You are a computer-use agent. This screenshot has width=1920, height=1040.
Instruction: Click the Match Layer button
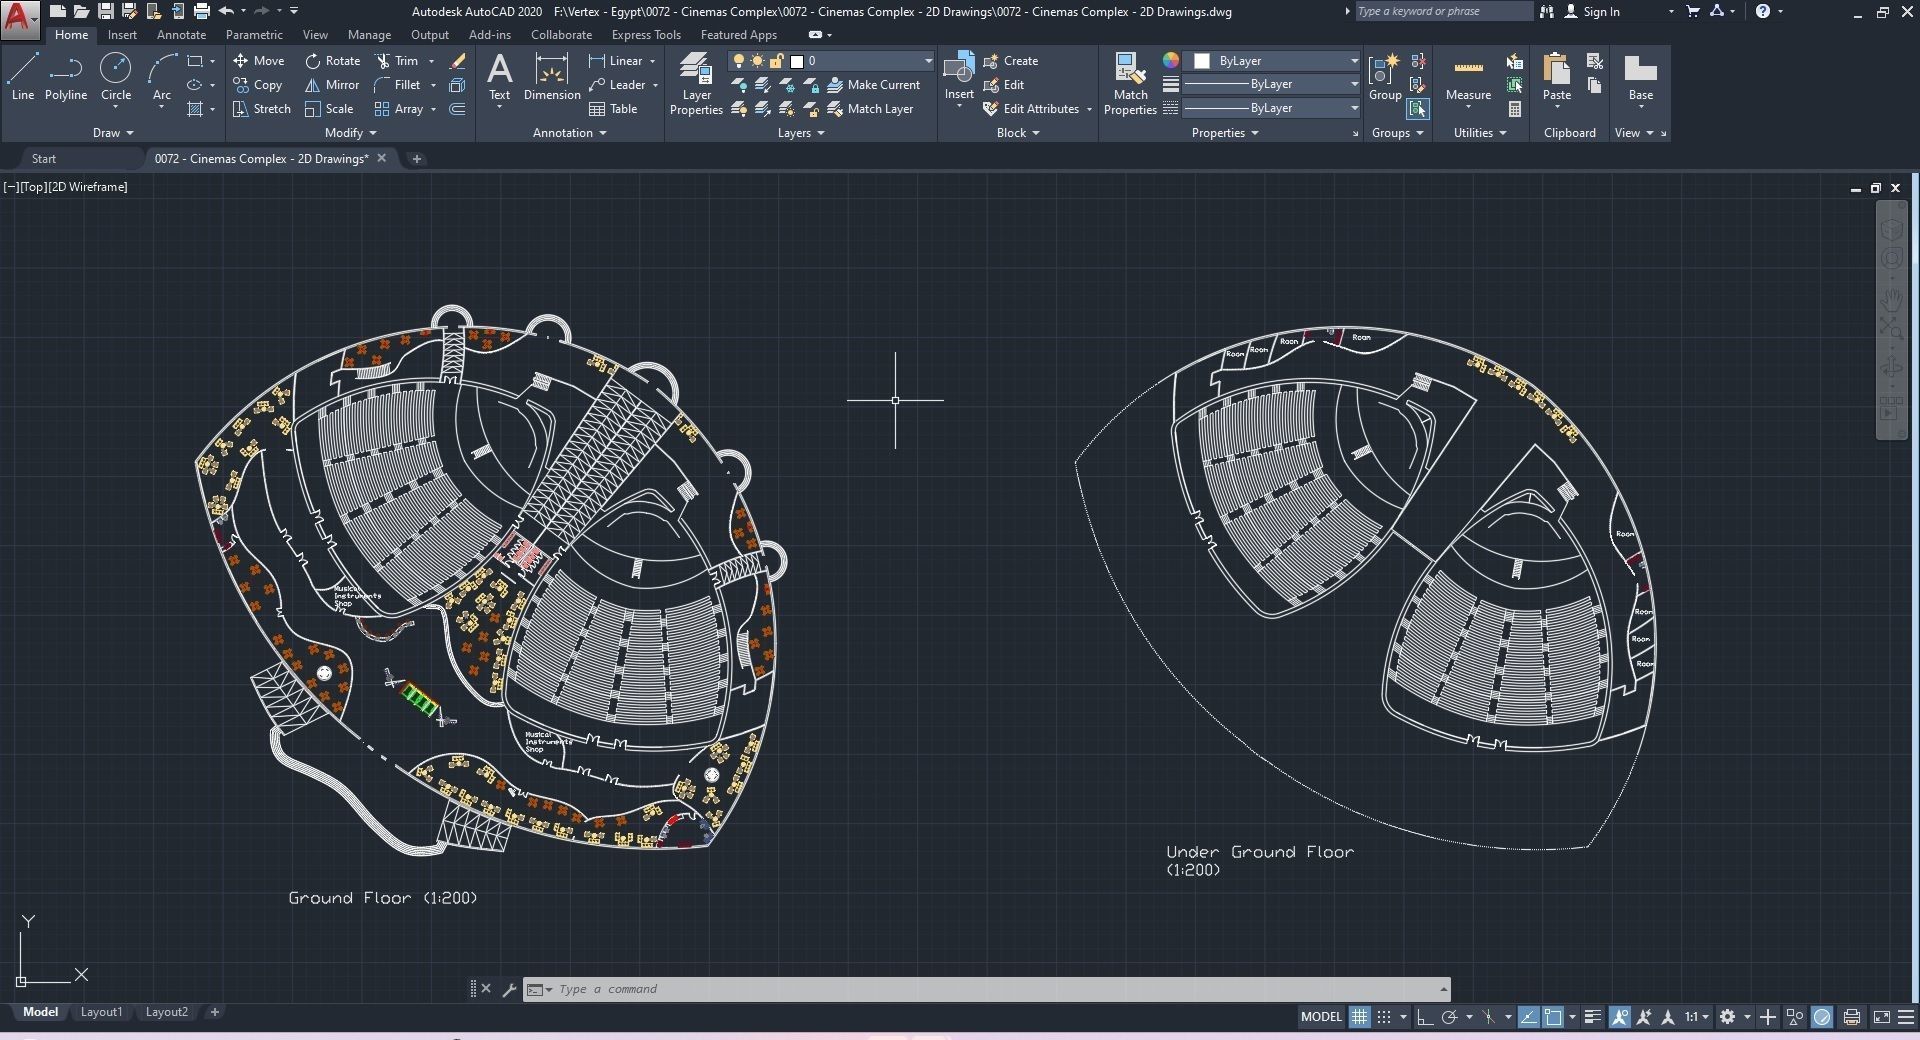pyautogui.click(x=870, y=109)
